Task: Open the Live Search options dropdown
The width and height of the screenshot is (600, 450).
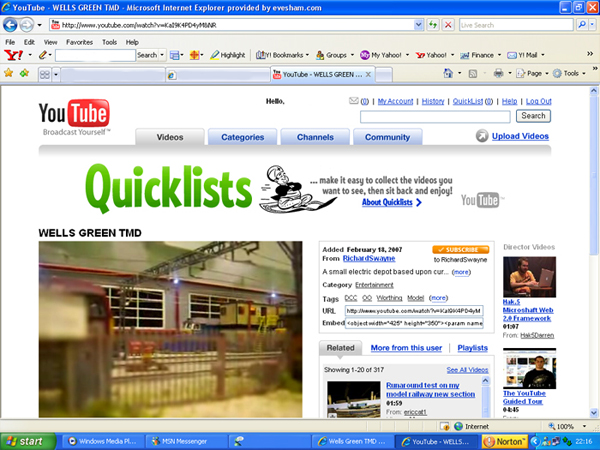Action: 592,25
